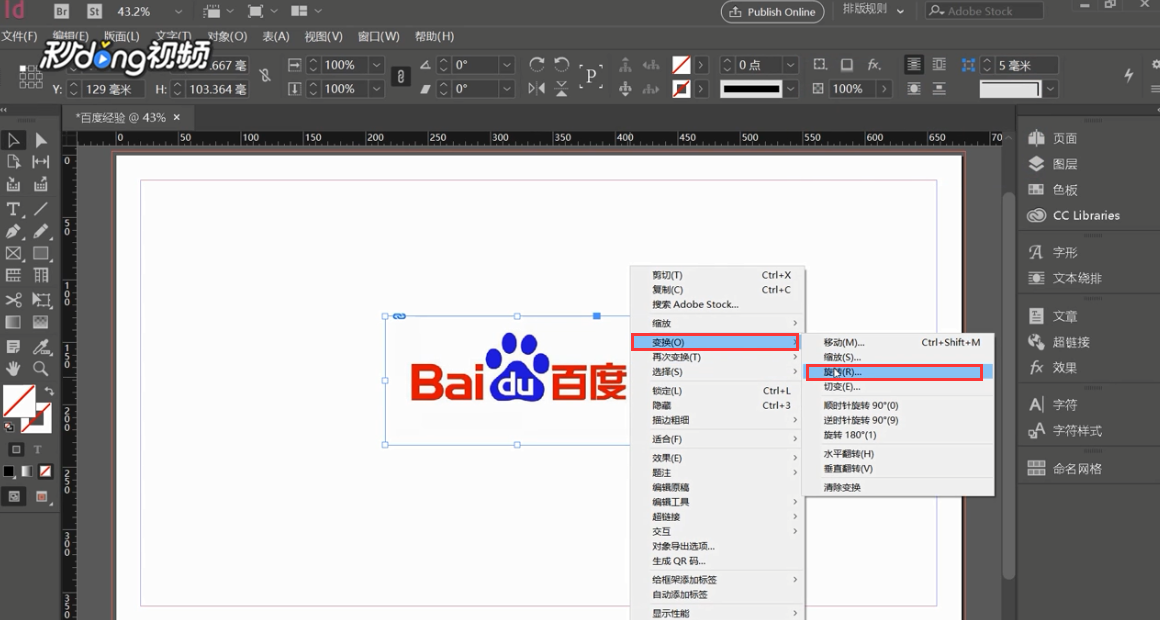Rotate 90° counterclockwise from control bar
Screen dimensions: 1160x620
(x=562, y=65)
